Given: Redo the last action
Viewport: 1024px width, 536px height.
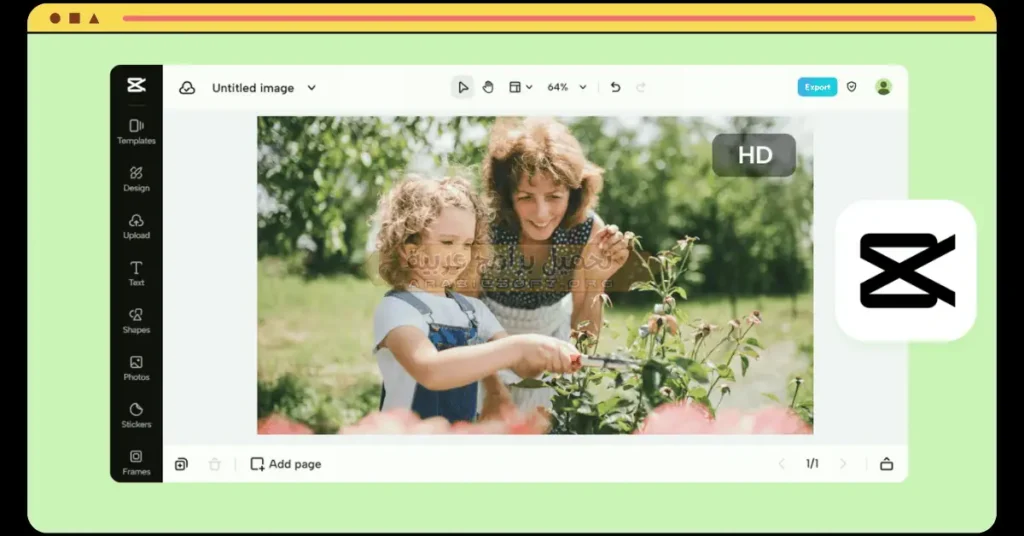Looking at the screenshot, I should 641,87.
